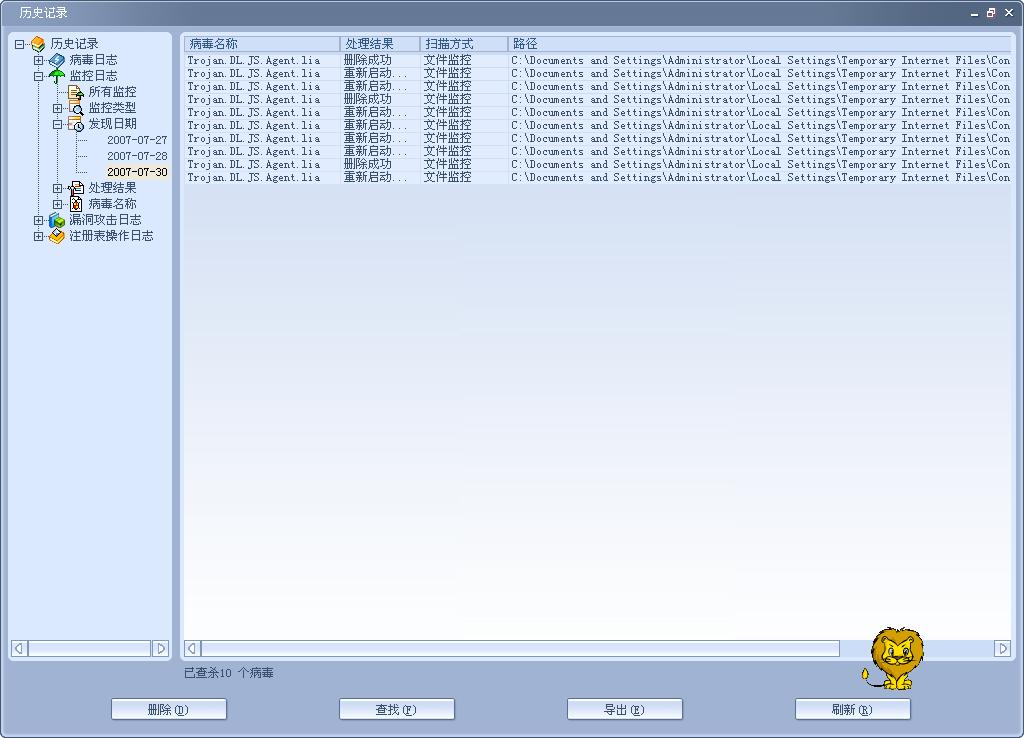Expand the 处理结果 node
The image size is (1024, 738).
[57, 188]
